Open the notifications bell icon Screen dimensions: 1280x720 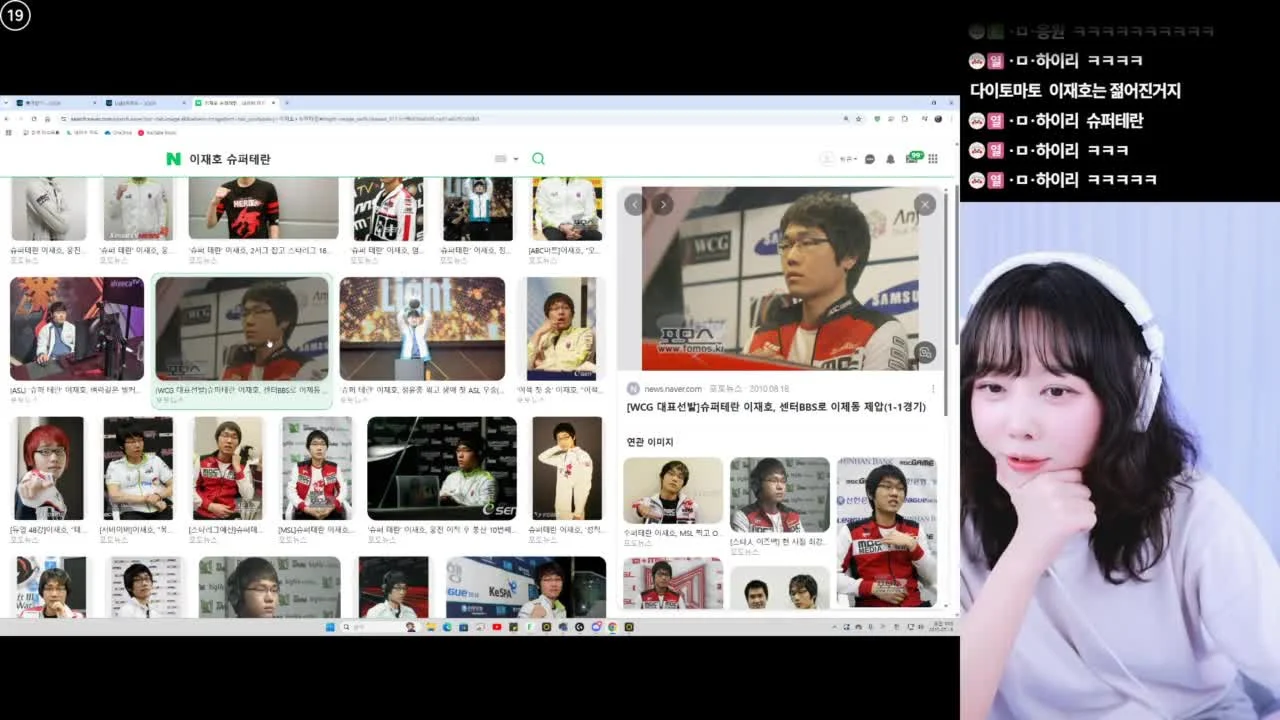890,159
